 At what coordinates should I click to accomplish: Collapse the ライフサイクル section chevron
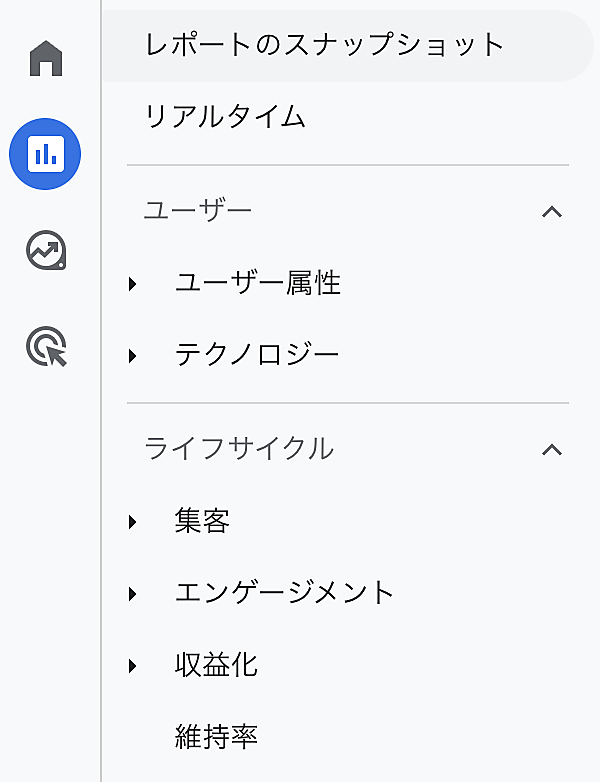click(551, 449)
